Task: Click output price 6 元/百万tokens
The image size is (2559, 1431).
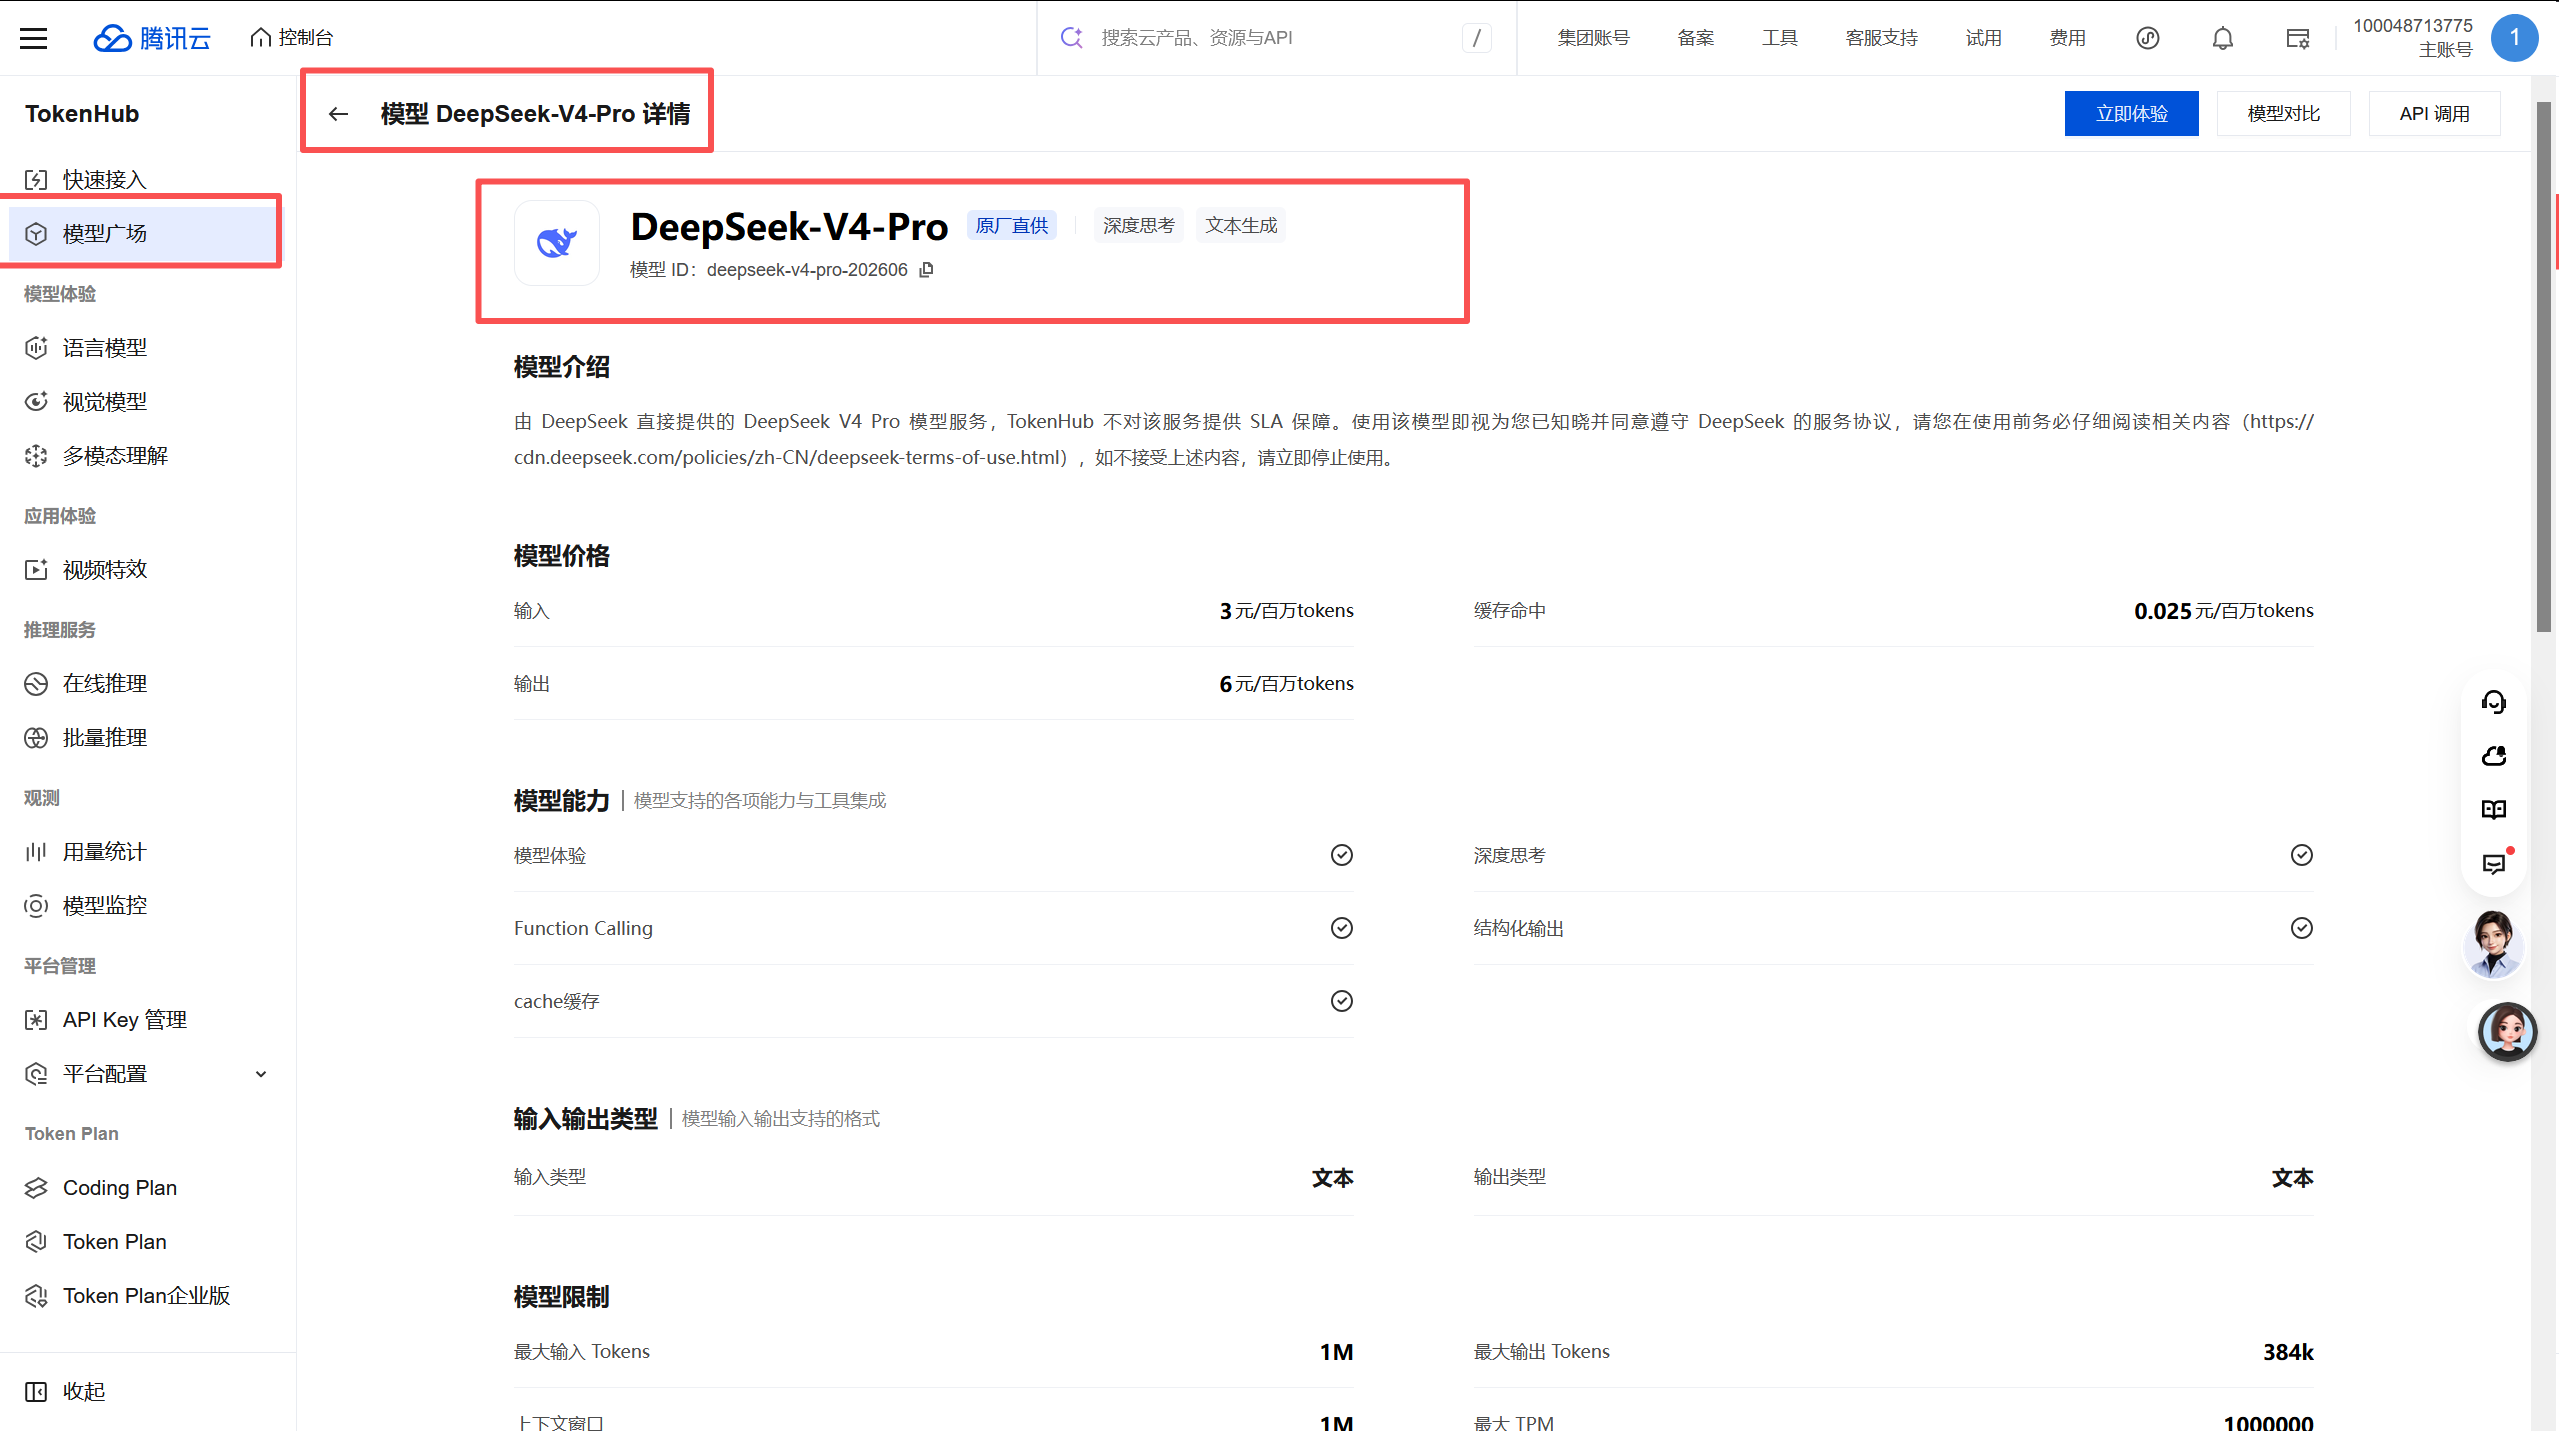Action: [1286, 684]
